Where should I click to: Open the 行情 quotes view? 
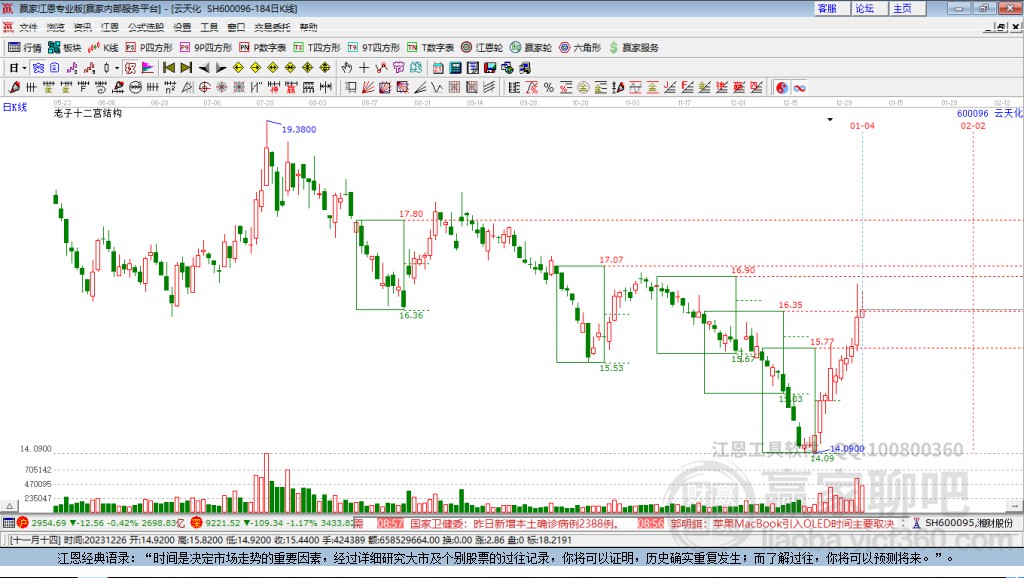point(25,48)
